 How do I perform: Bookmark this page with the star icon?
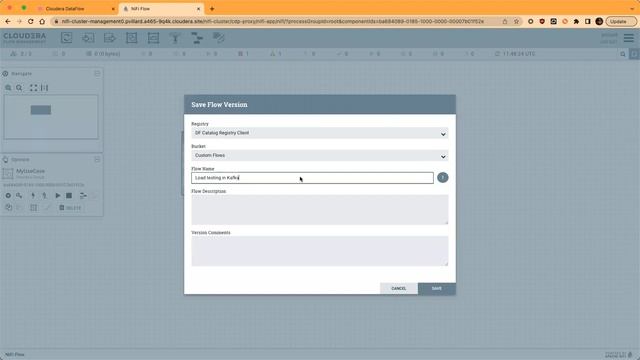coord(516,21)
